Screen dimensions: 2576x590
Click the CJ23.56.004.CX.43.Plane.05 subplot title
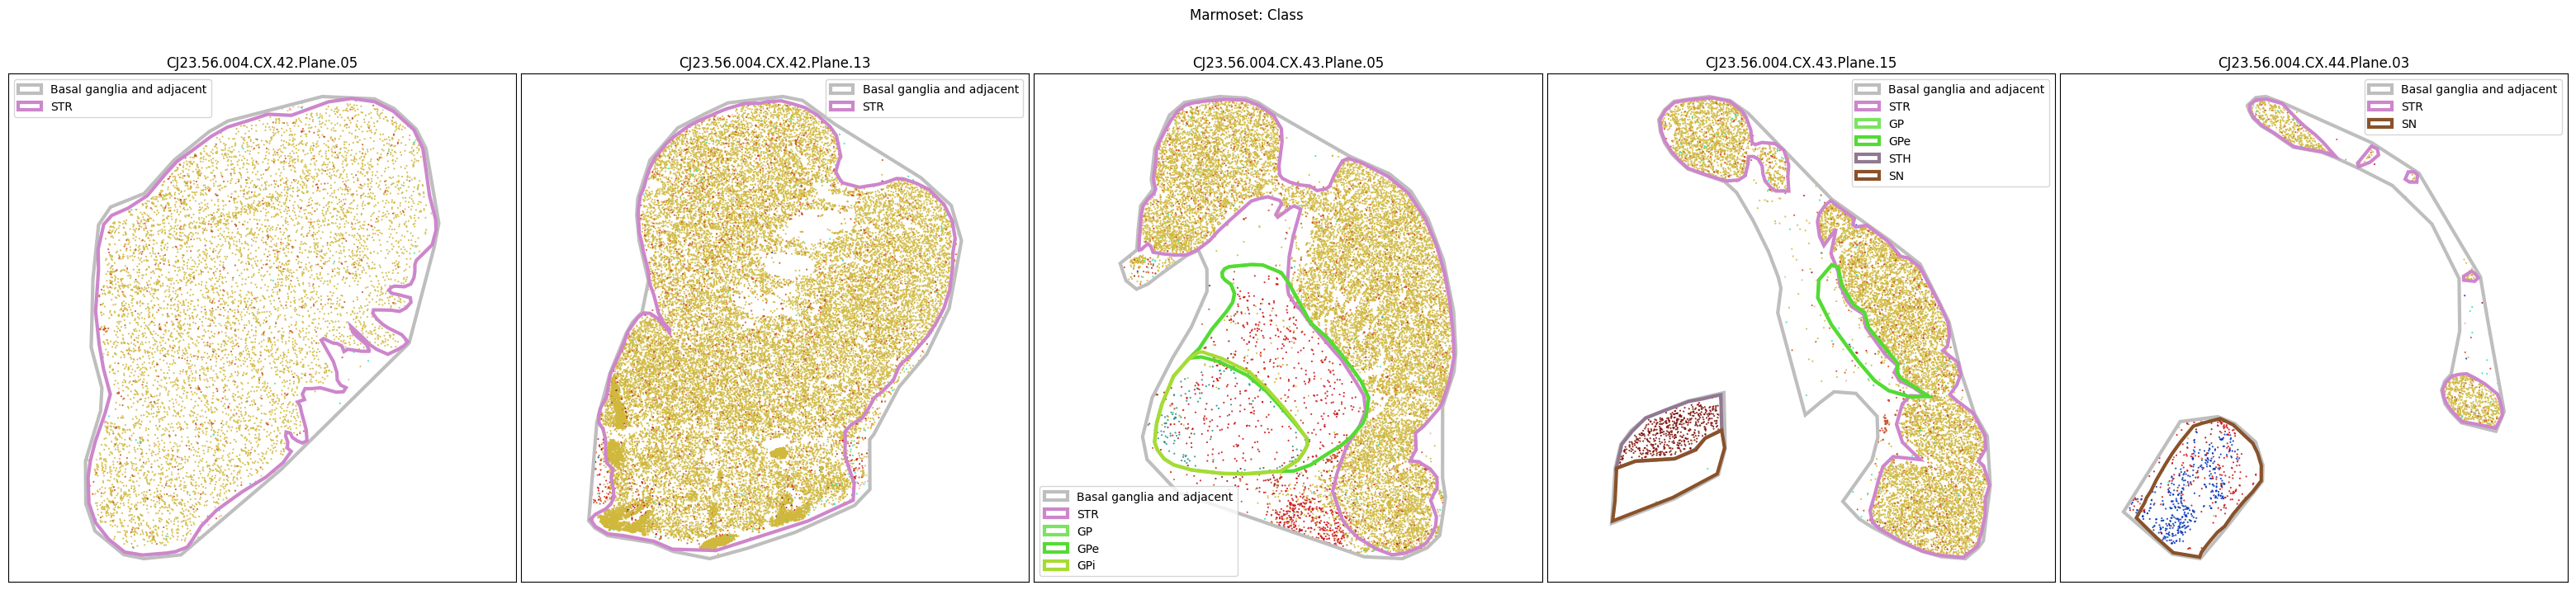[1287, 63]
